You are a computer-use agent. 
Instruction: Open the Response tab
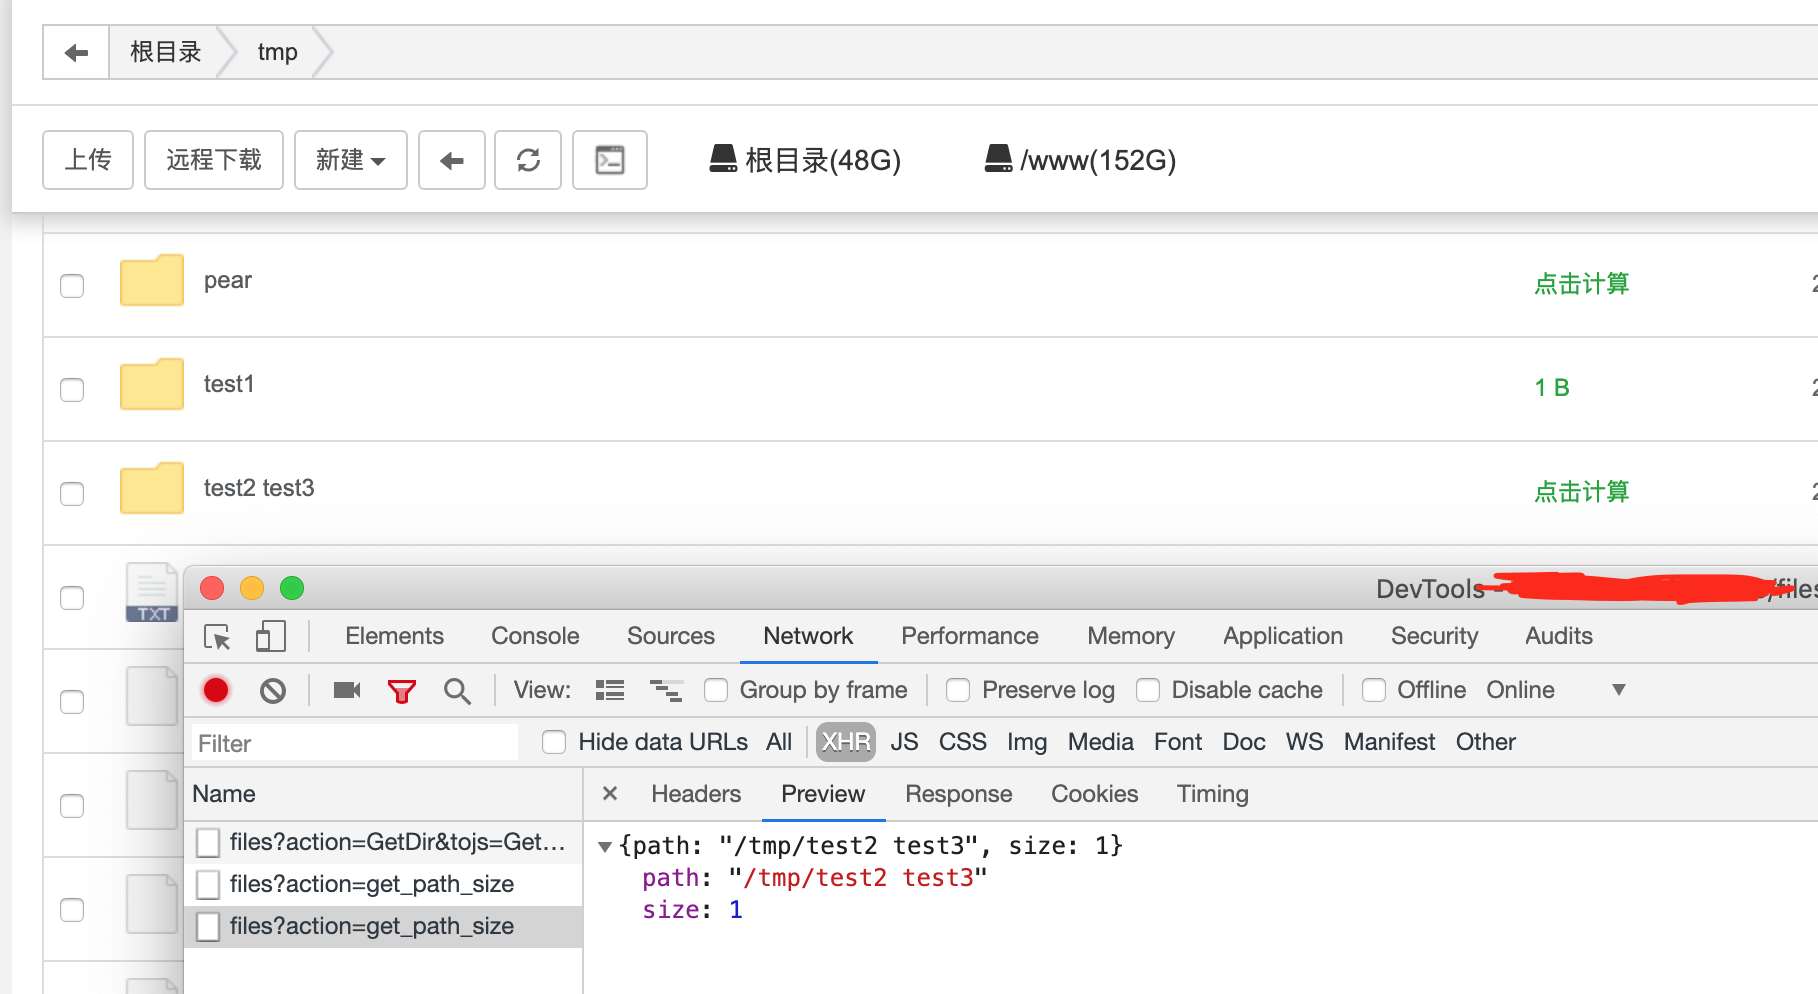click(x=958, y=794)
